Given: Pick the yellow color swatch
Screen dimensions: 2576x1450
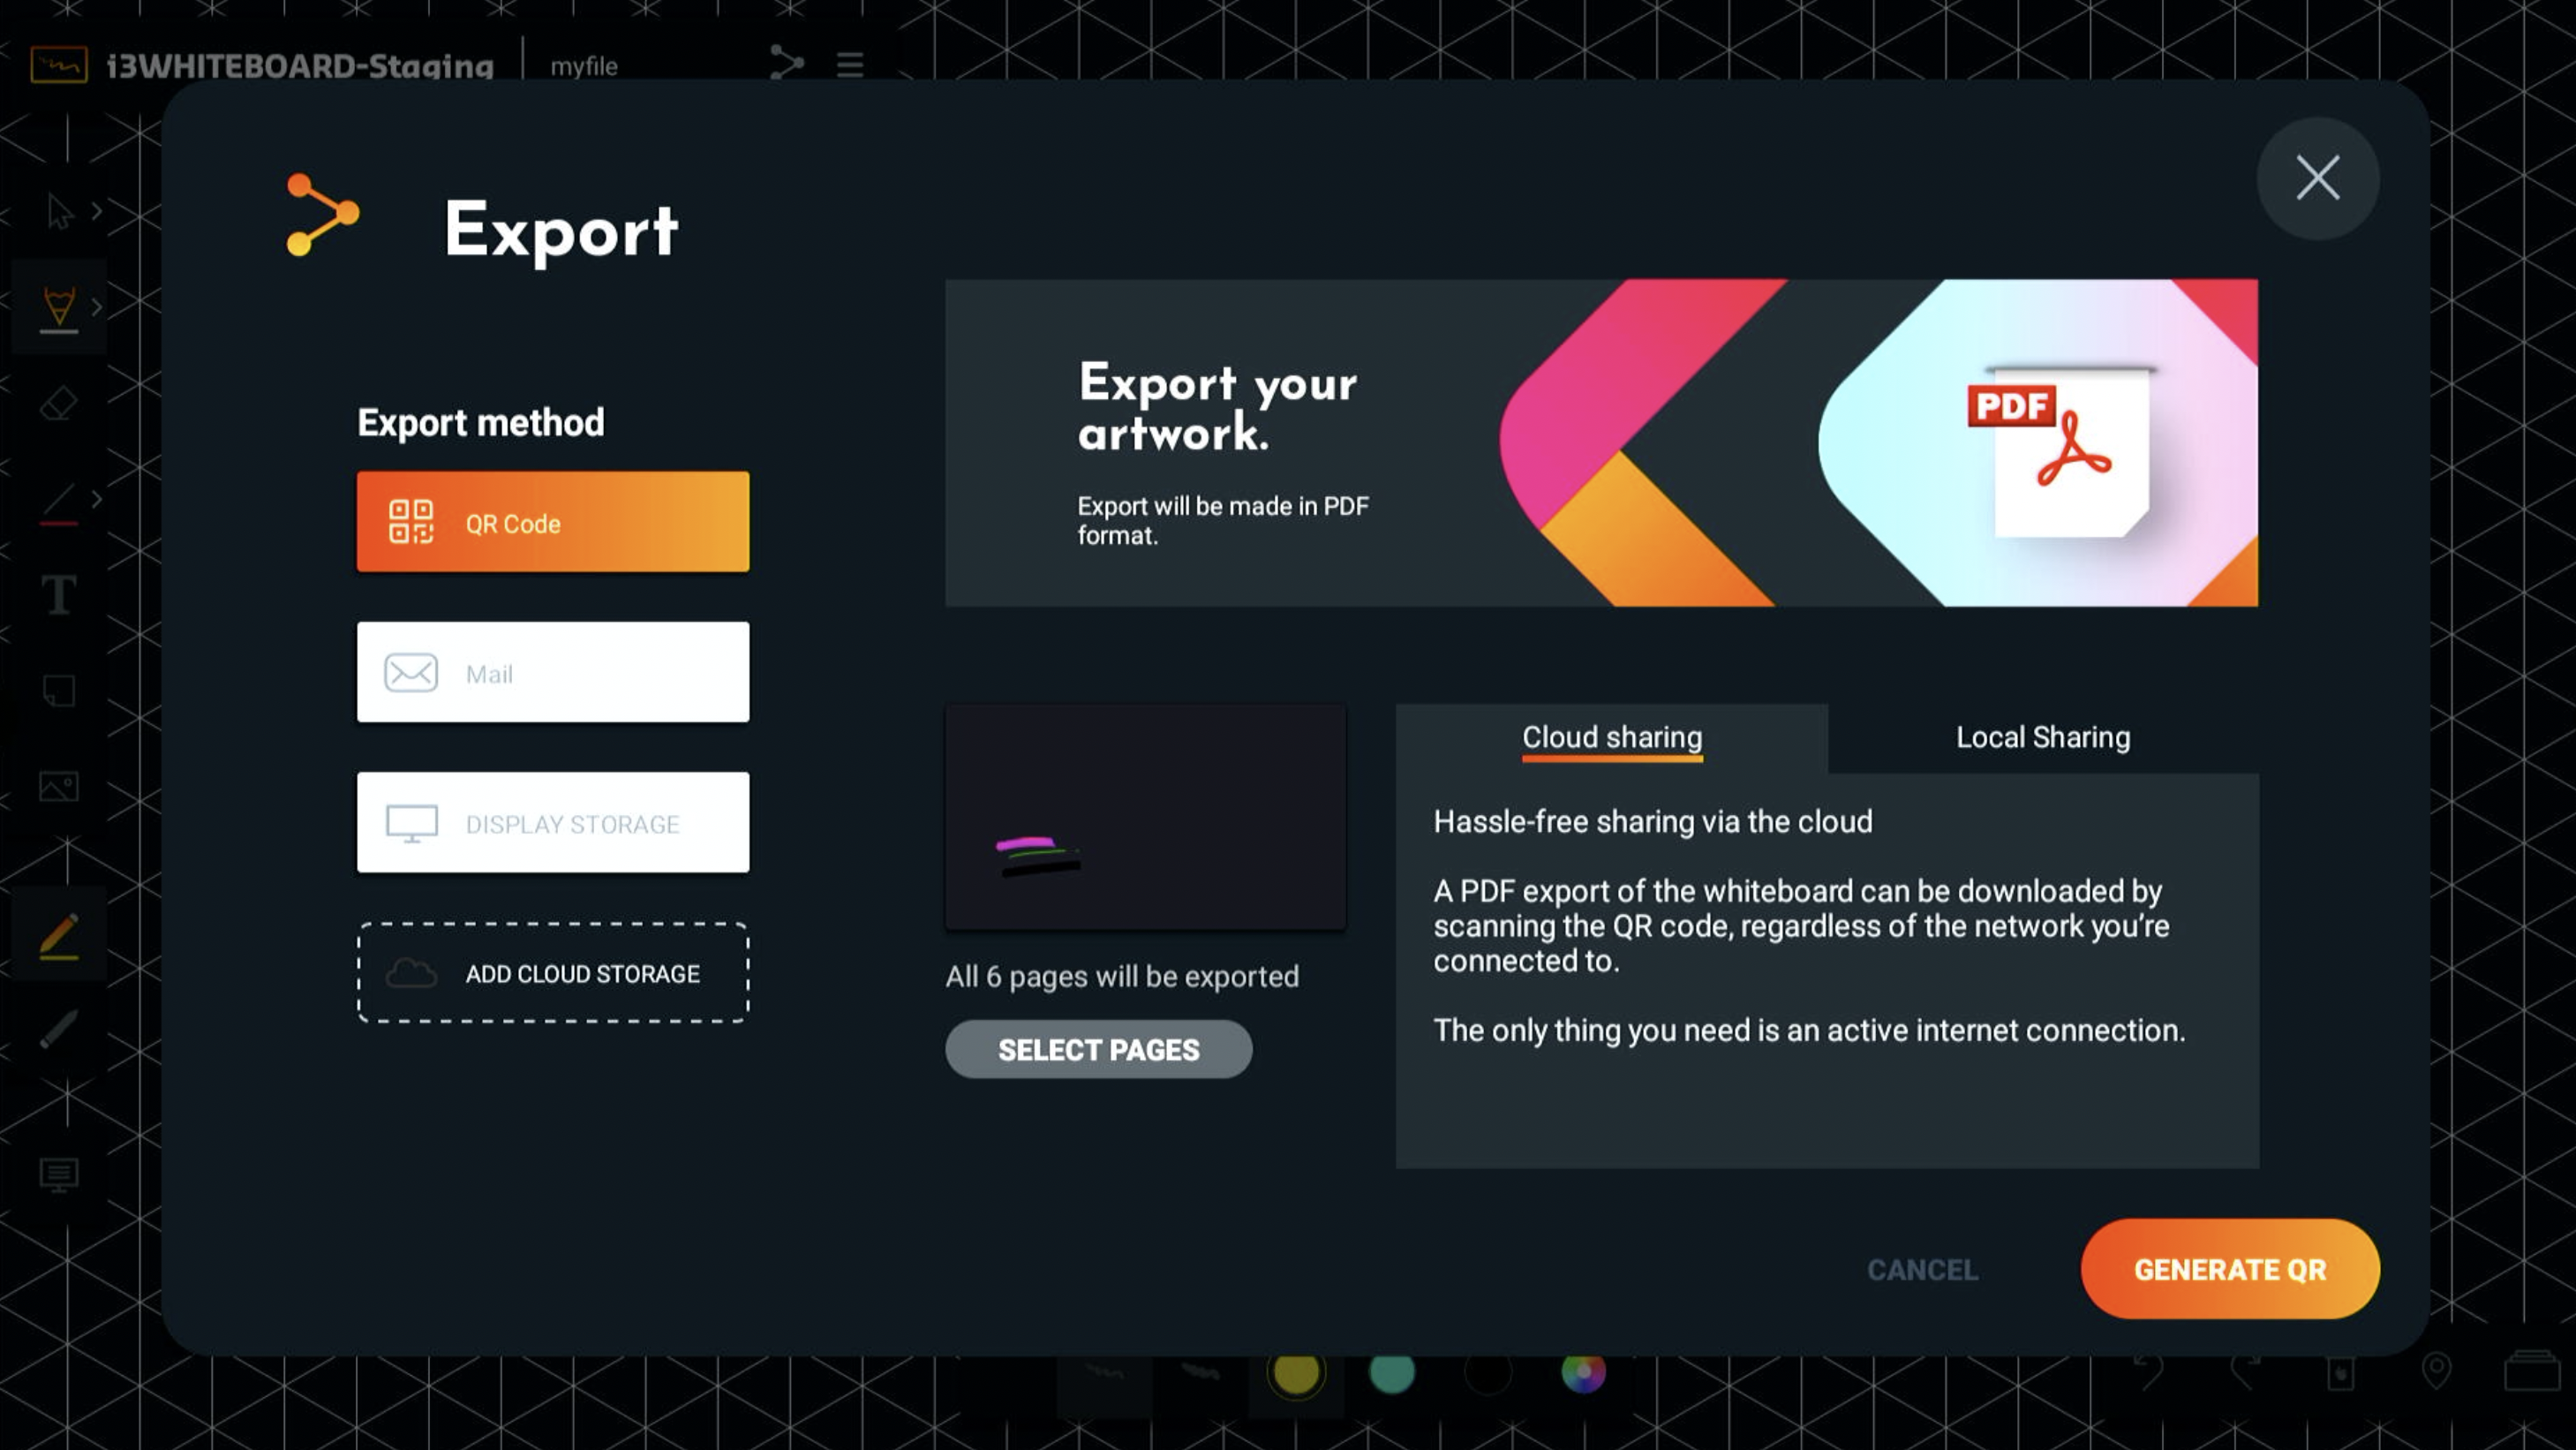Looking at the screenshot, I should coord(1295,1372).
